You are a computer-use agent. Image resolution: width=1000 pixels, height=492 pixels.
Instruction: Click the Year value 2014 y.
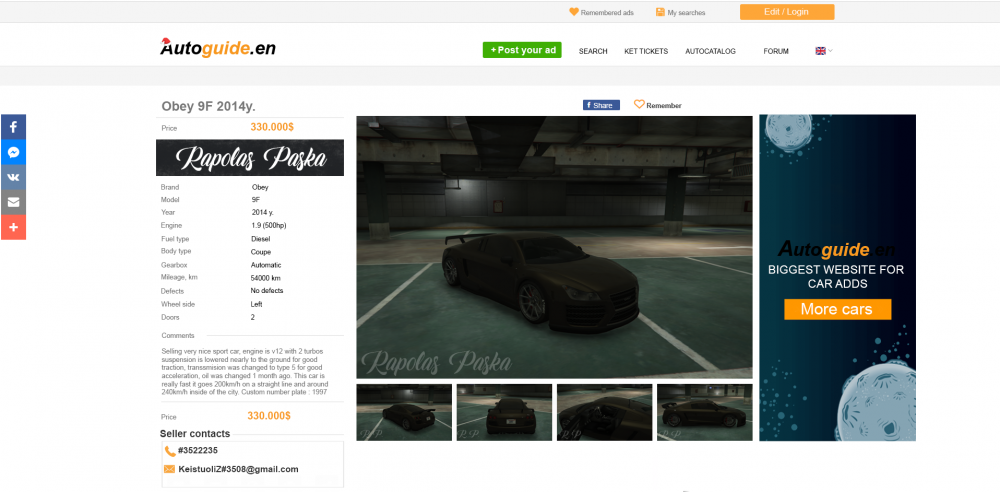click(x=262, y=212)
